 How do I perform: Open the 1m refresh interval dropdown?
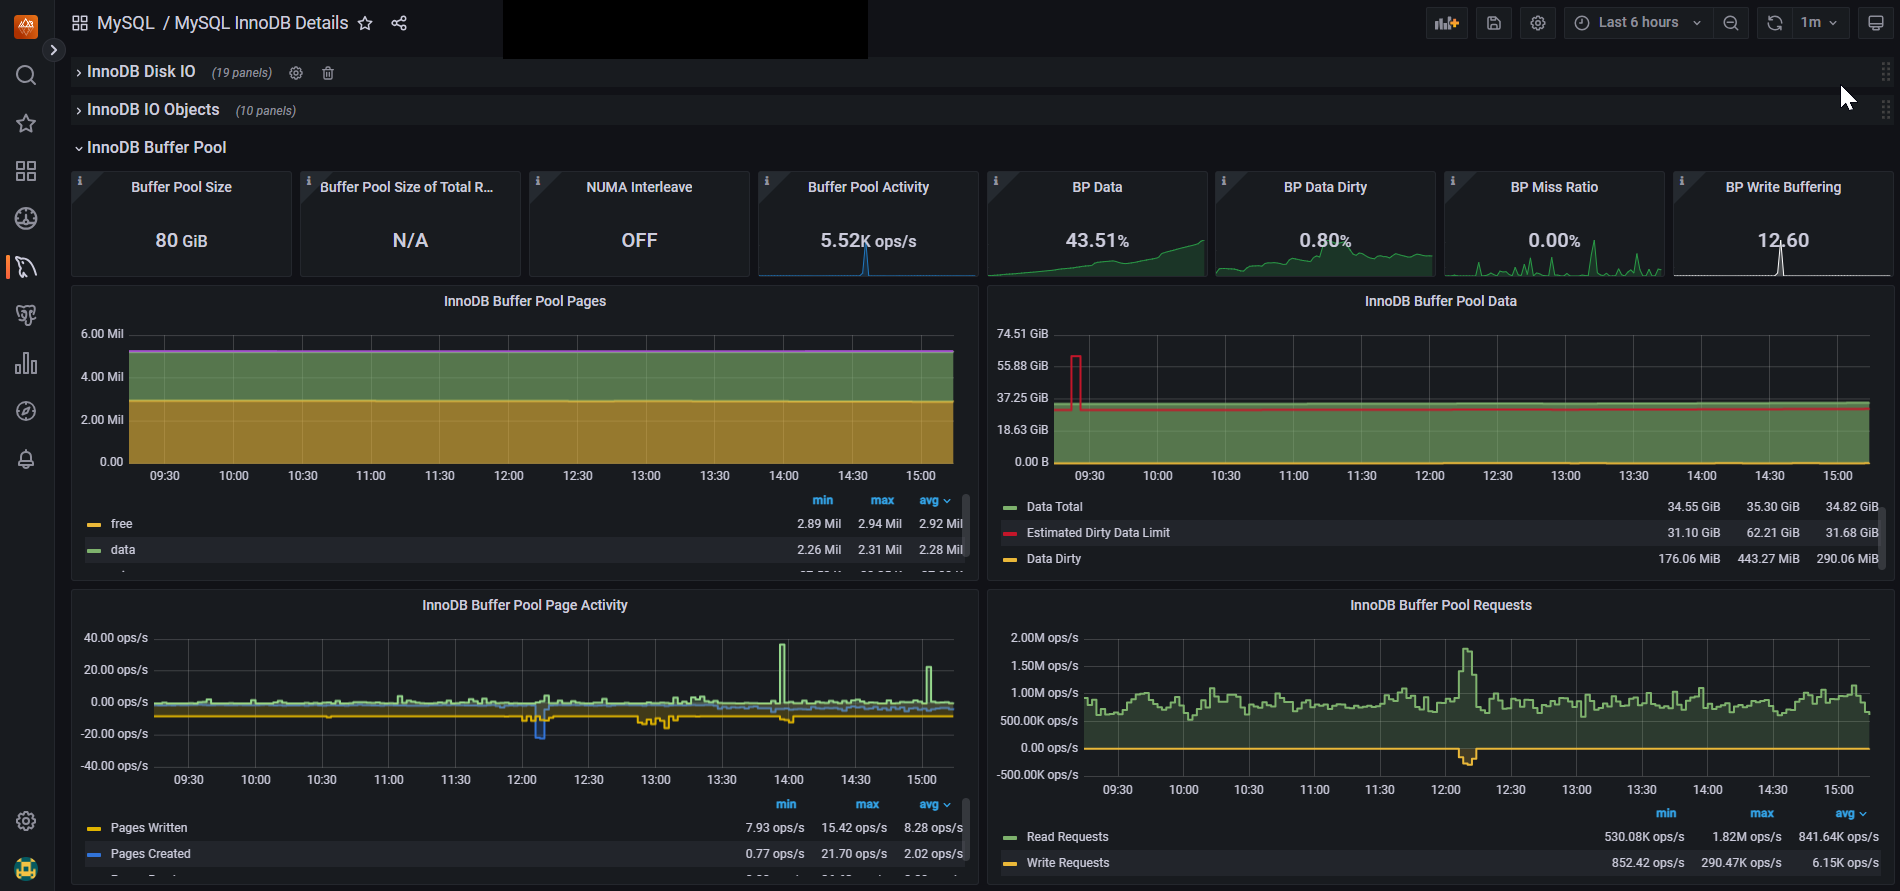(1819, 23)
